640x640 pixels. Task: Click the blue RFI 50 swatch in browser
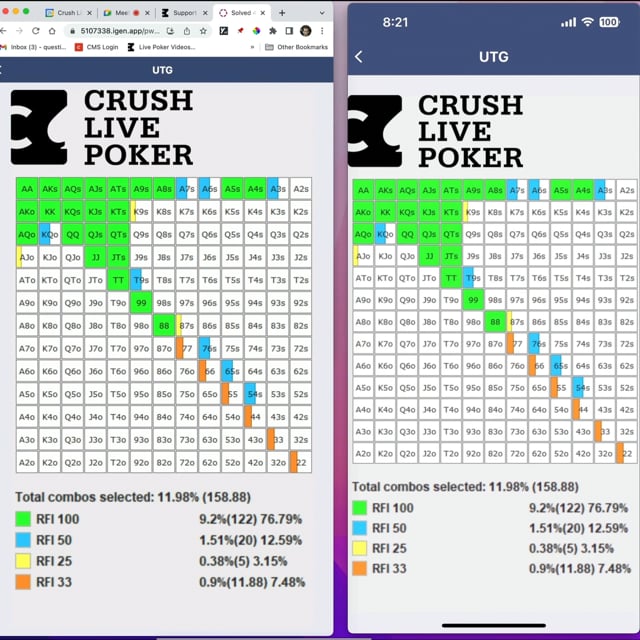(x=23, y=540)
